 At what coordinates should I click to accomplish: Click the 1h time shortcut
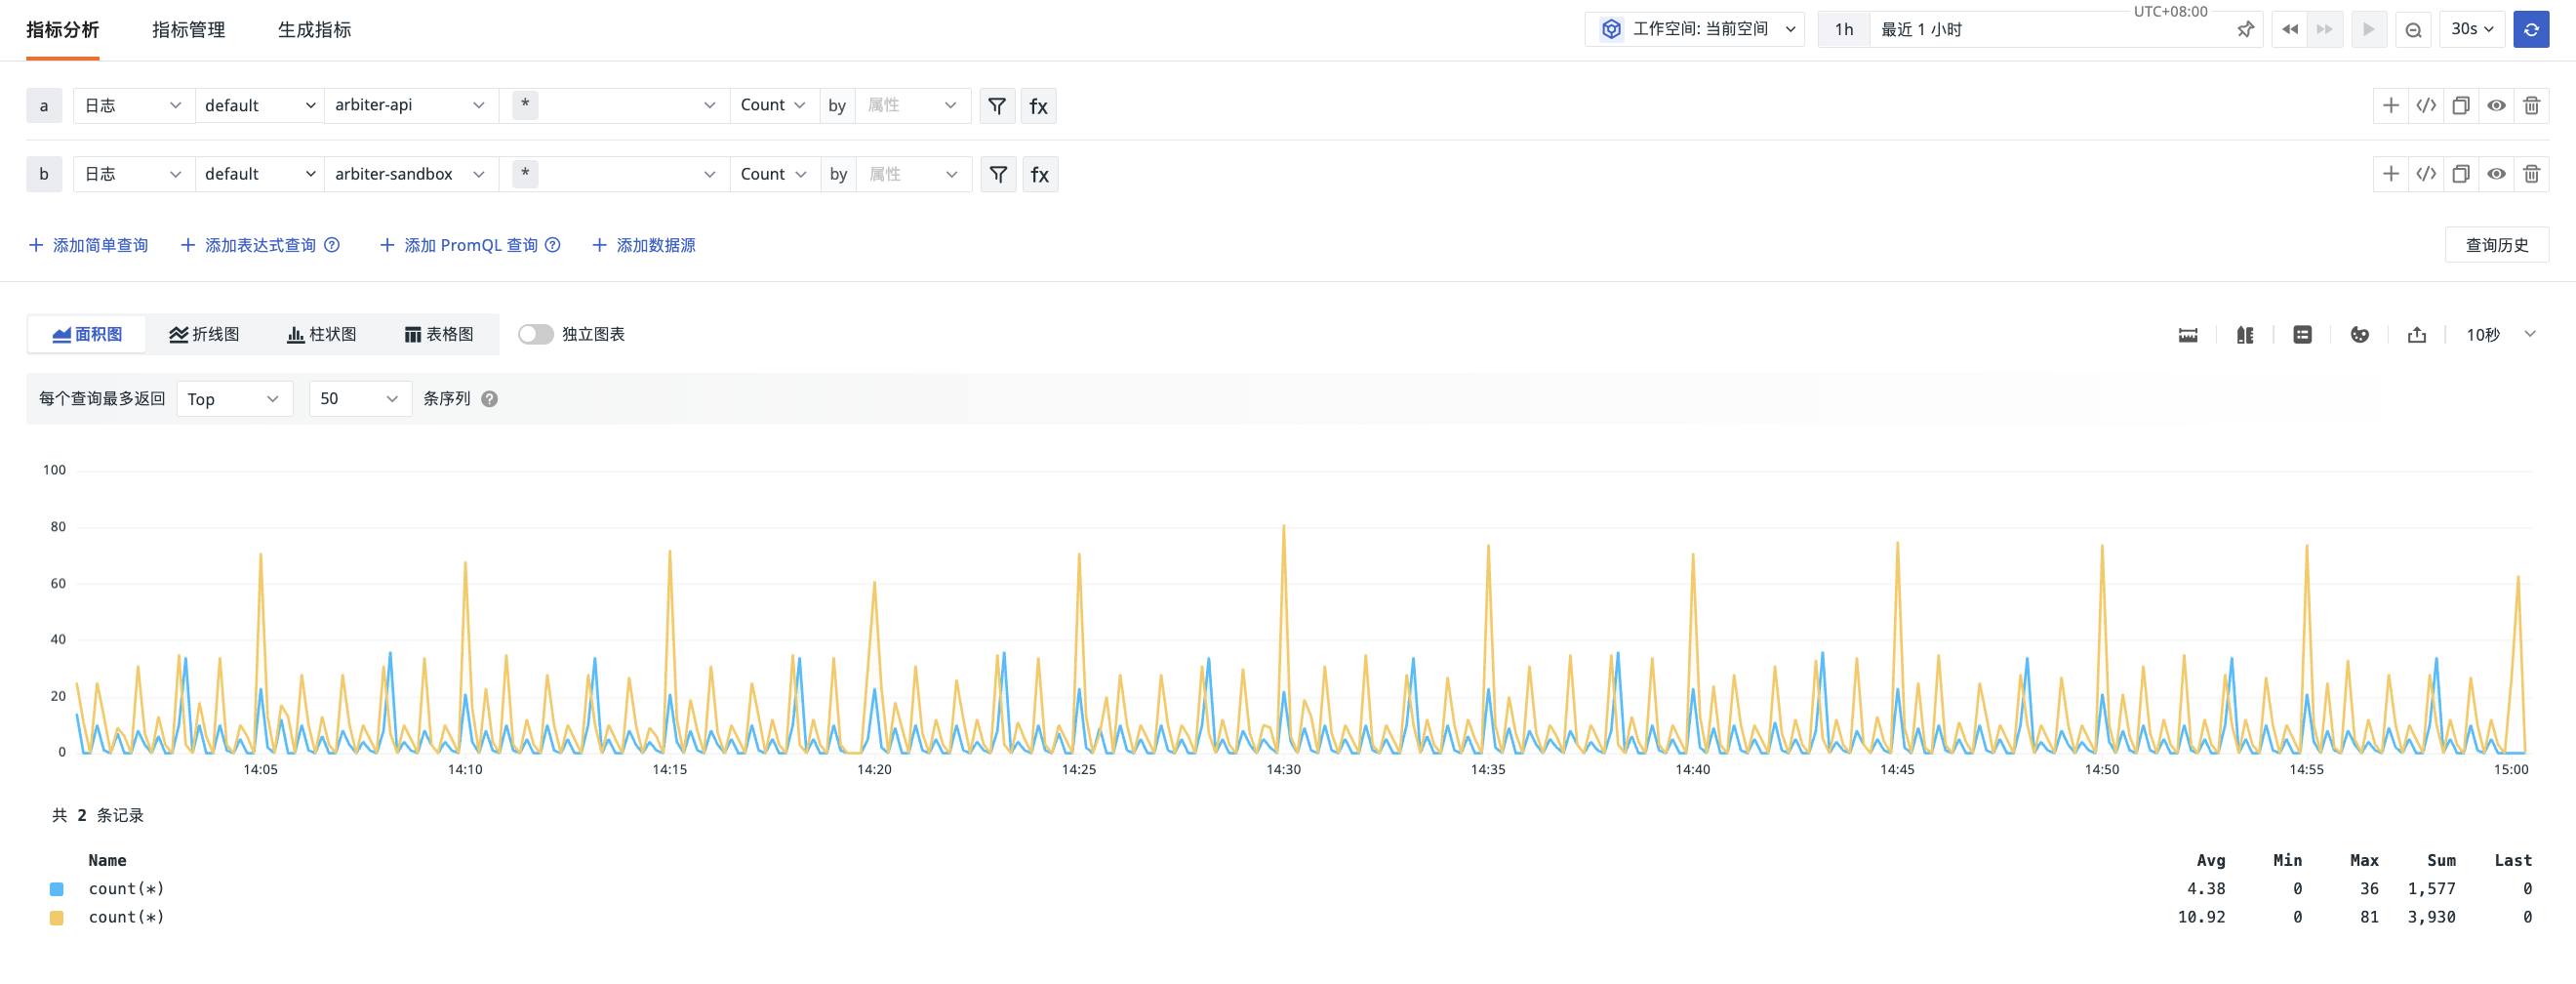coord(1844,29)
